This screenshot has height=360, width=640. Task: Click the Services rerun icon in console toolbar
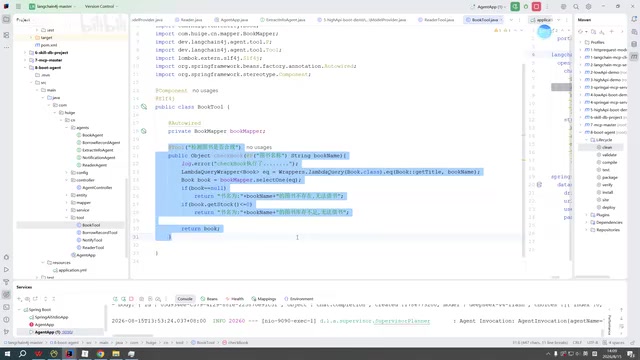[115, 299]
